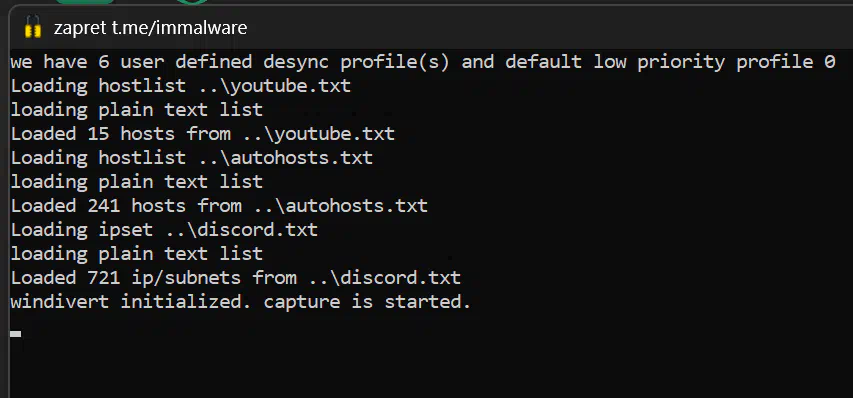Image resolution: width=853 pixels, height=398 pixels.
Task: Click the green tab shape above the window
Action: click(85, 2)
